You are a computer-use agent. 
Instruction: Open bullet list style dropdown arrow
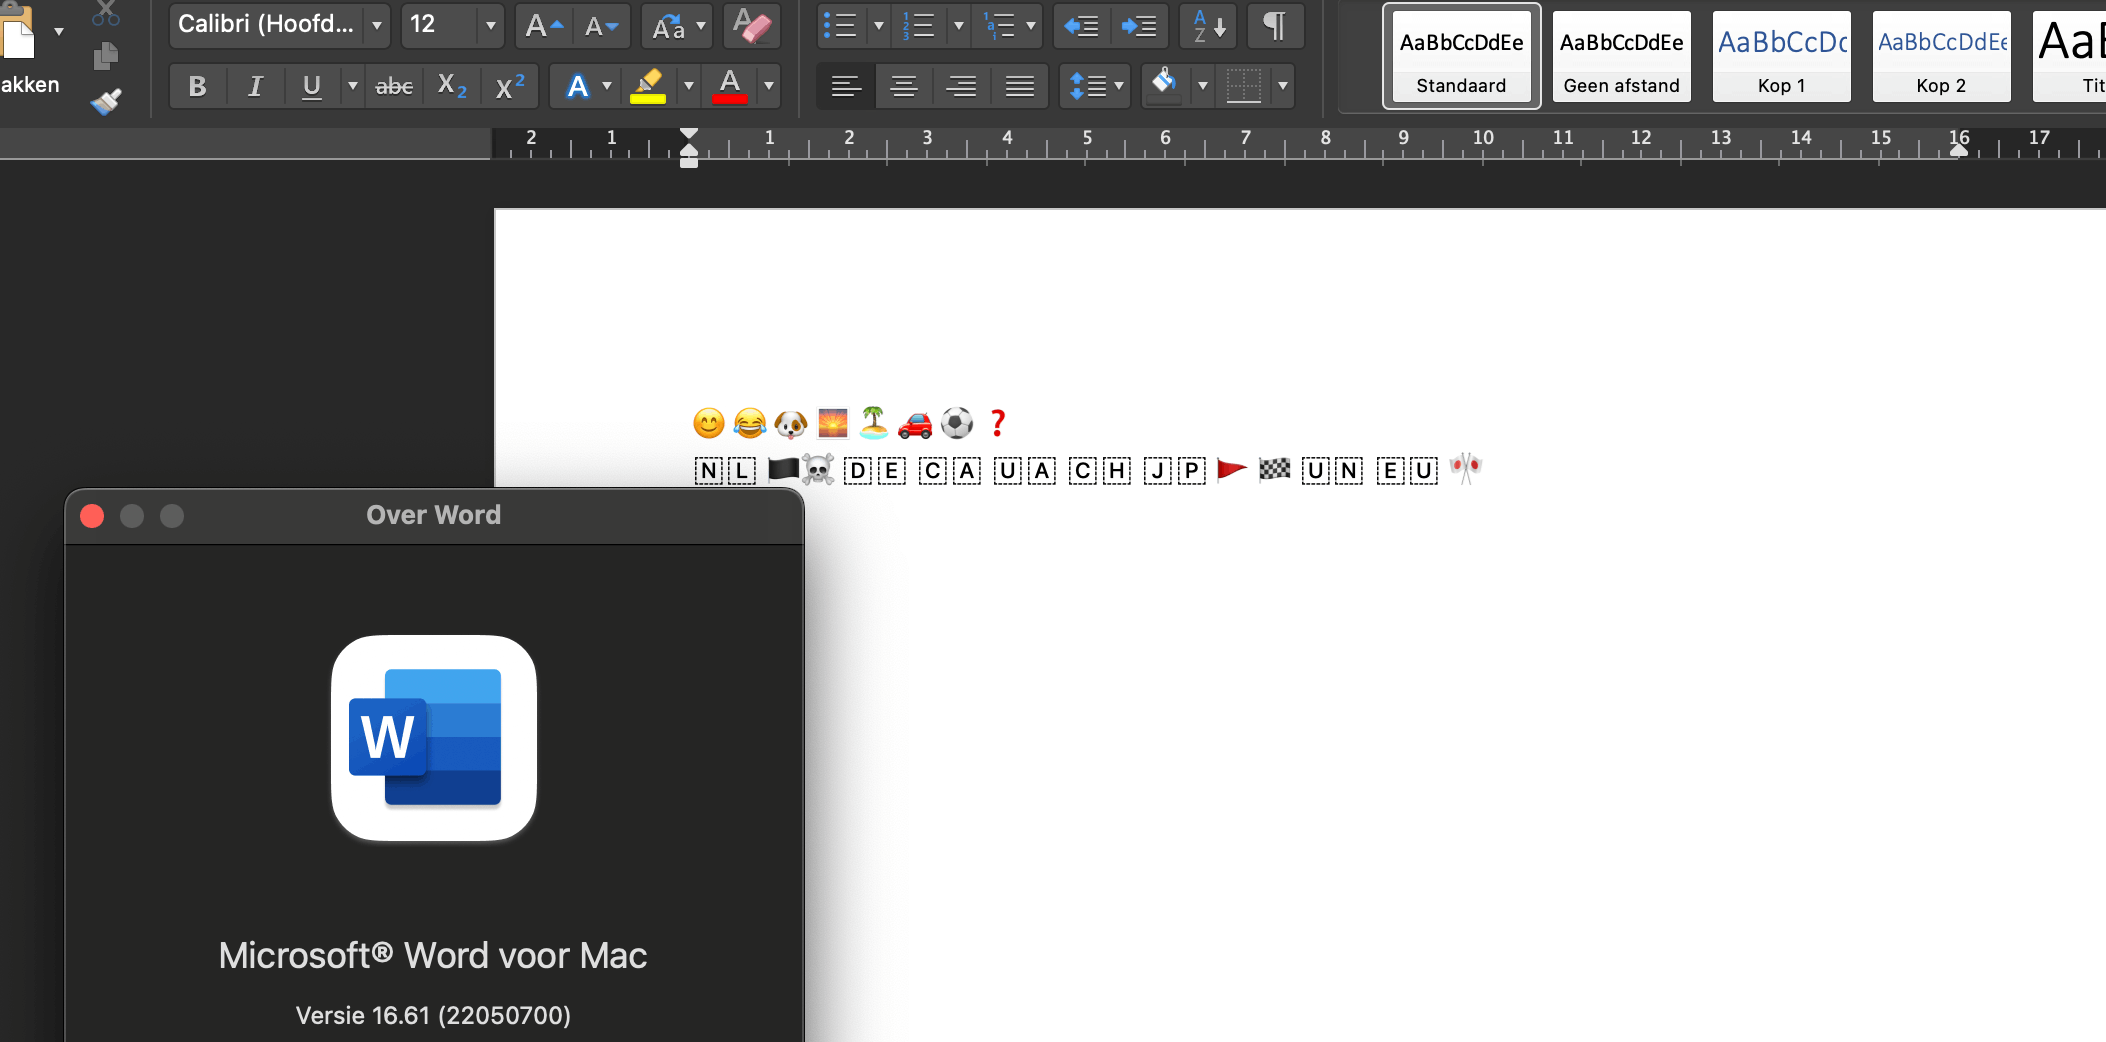(x=878, y=25)
